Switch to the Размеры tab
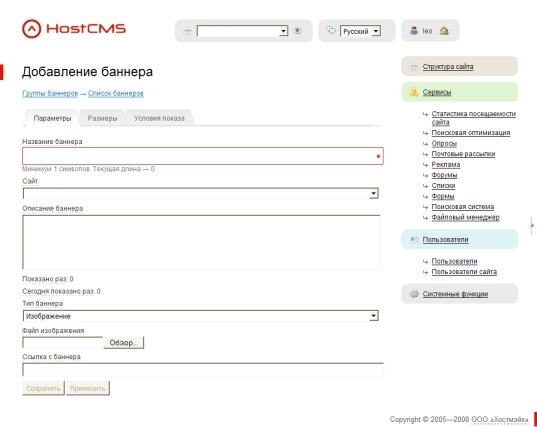537x427 pixels. (102, 118)
